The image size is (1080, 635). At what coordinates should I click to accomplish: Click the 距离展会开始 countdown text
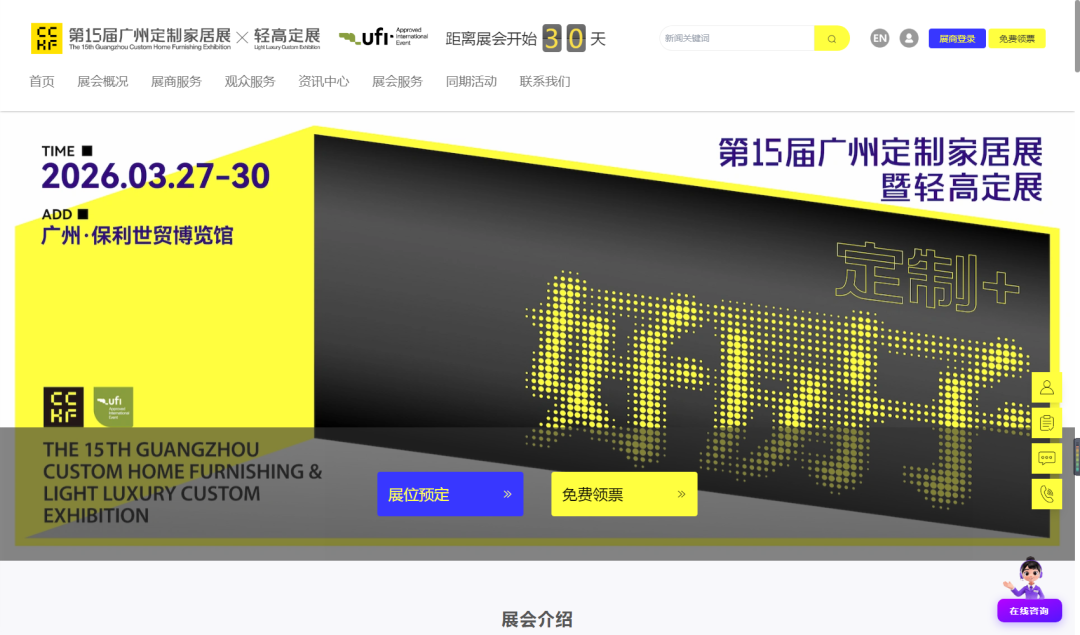[x=491, y=39]
